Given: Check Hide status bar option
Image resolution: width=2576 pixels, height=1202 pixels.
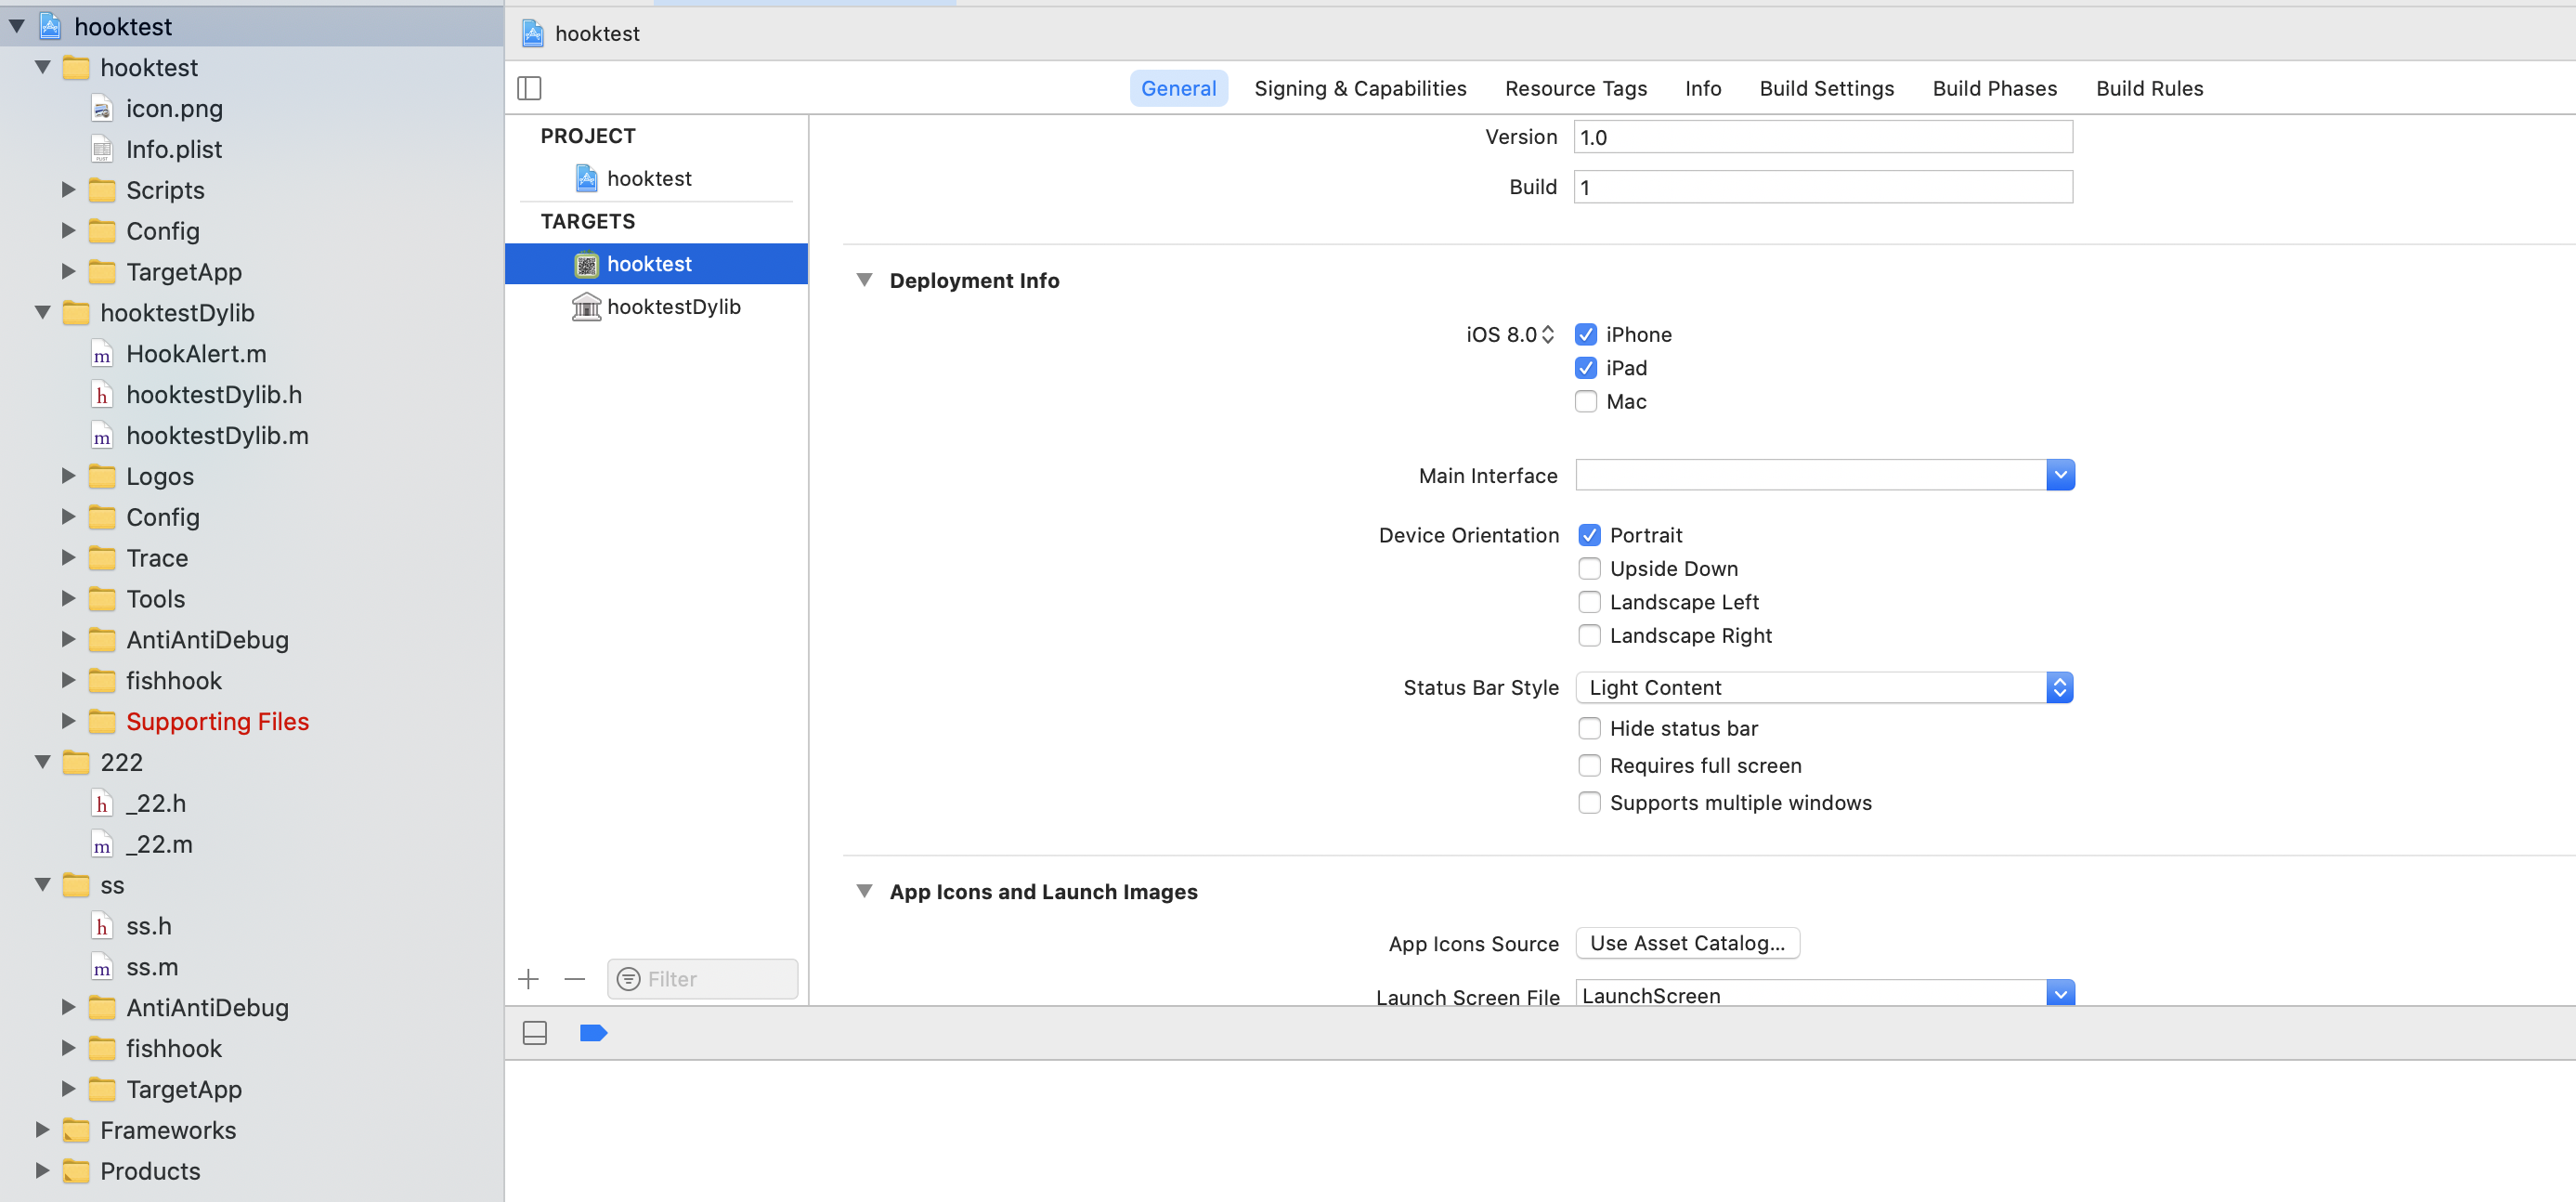Looking at the screenshot, I should pos(1589,728).
